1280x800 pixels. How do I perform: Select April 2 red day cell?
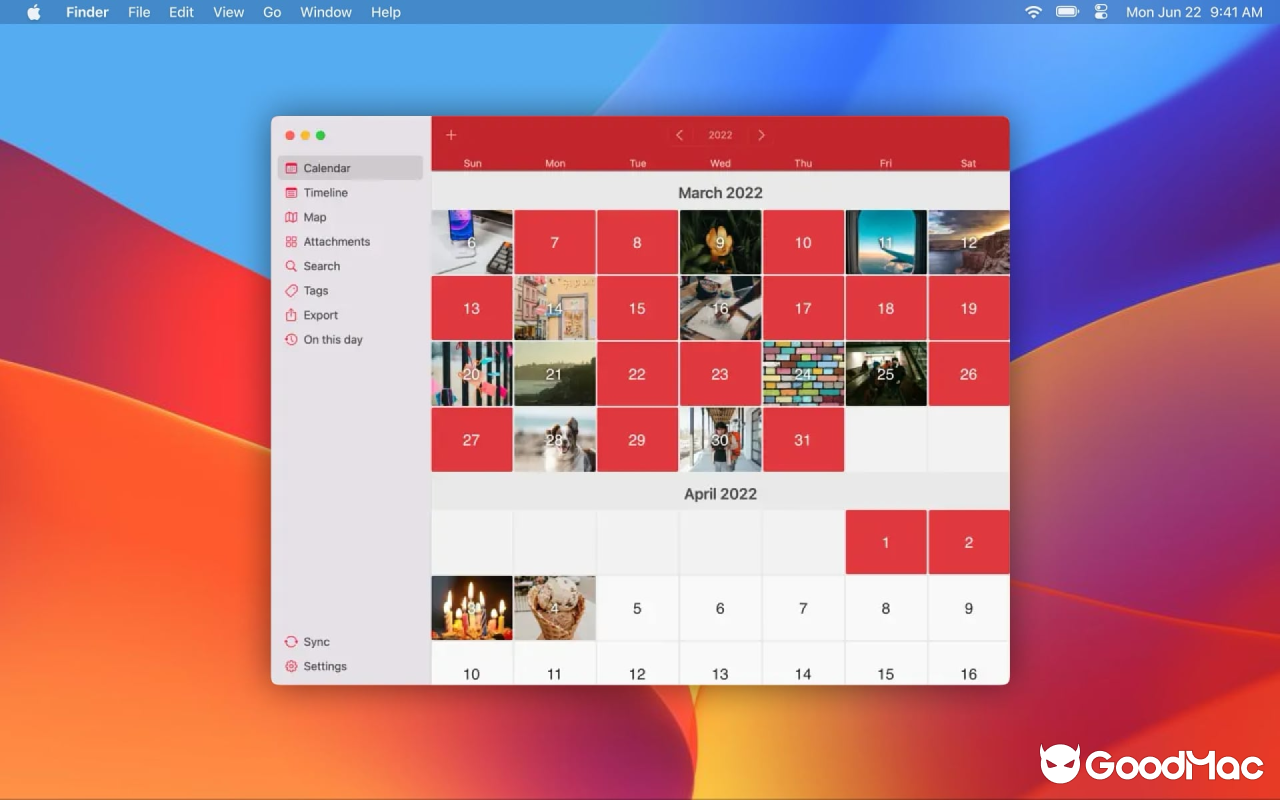click(969, 542)
